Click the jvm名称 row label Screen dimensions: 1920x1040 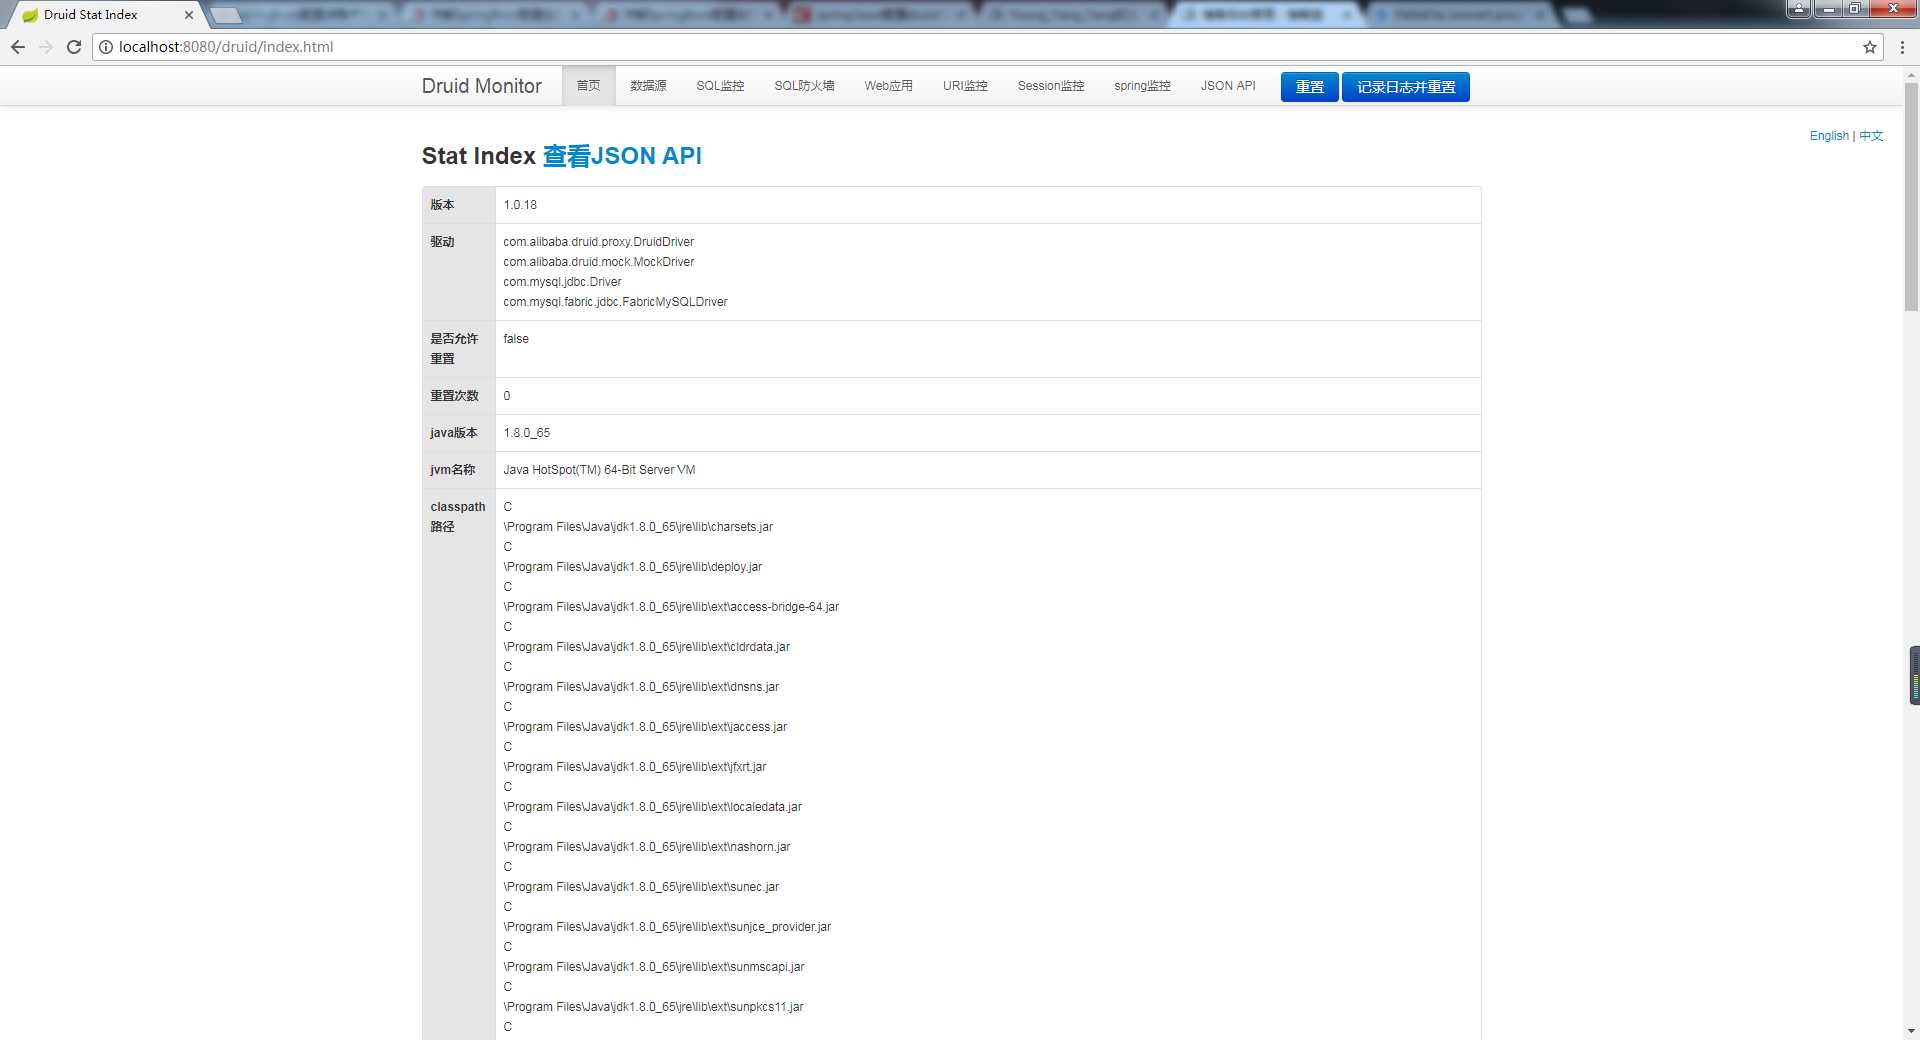coord(452,470)
